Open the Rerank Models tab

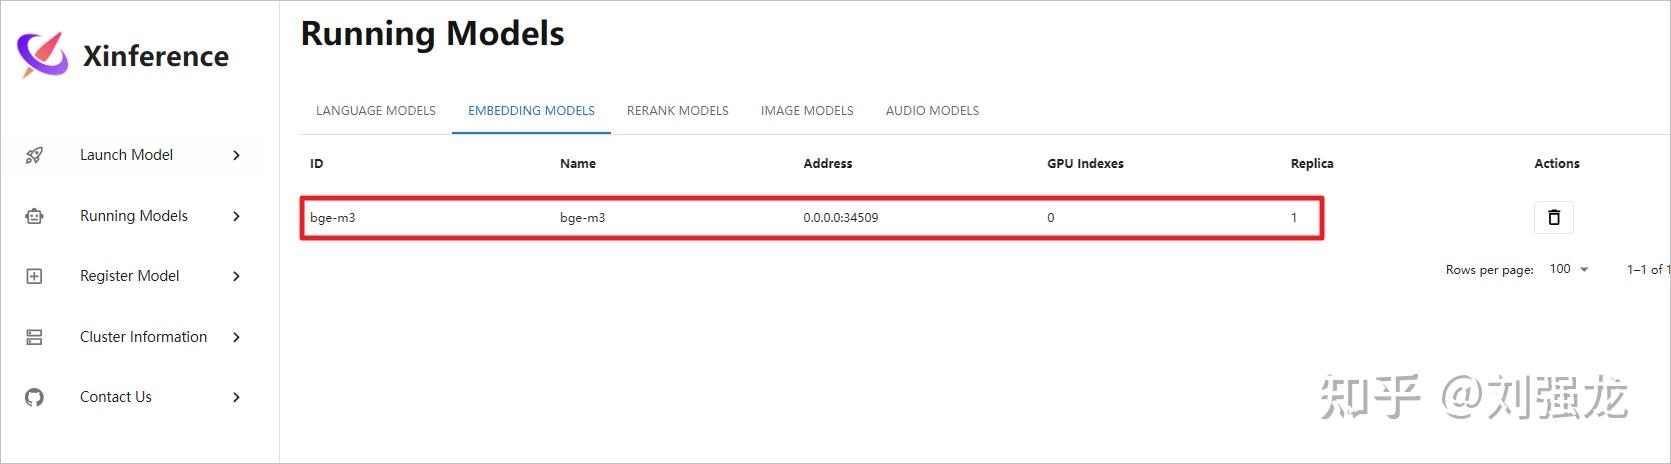677,111
